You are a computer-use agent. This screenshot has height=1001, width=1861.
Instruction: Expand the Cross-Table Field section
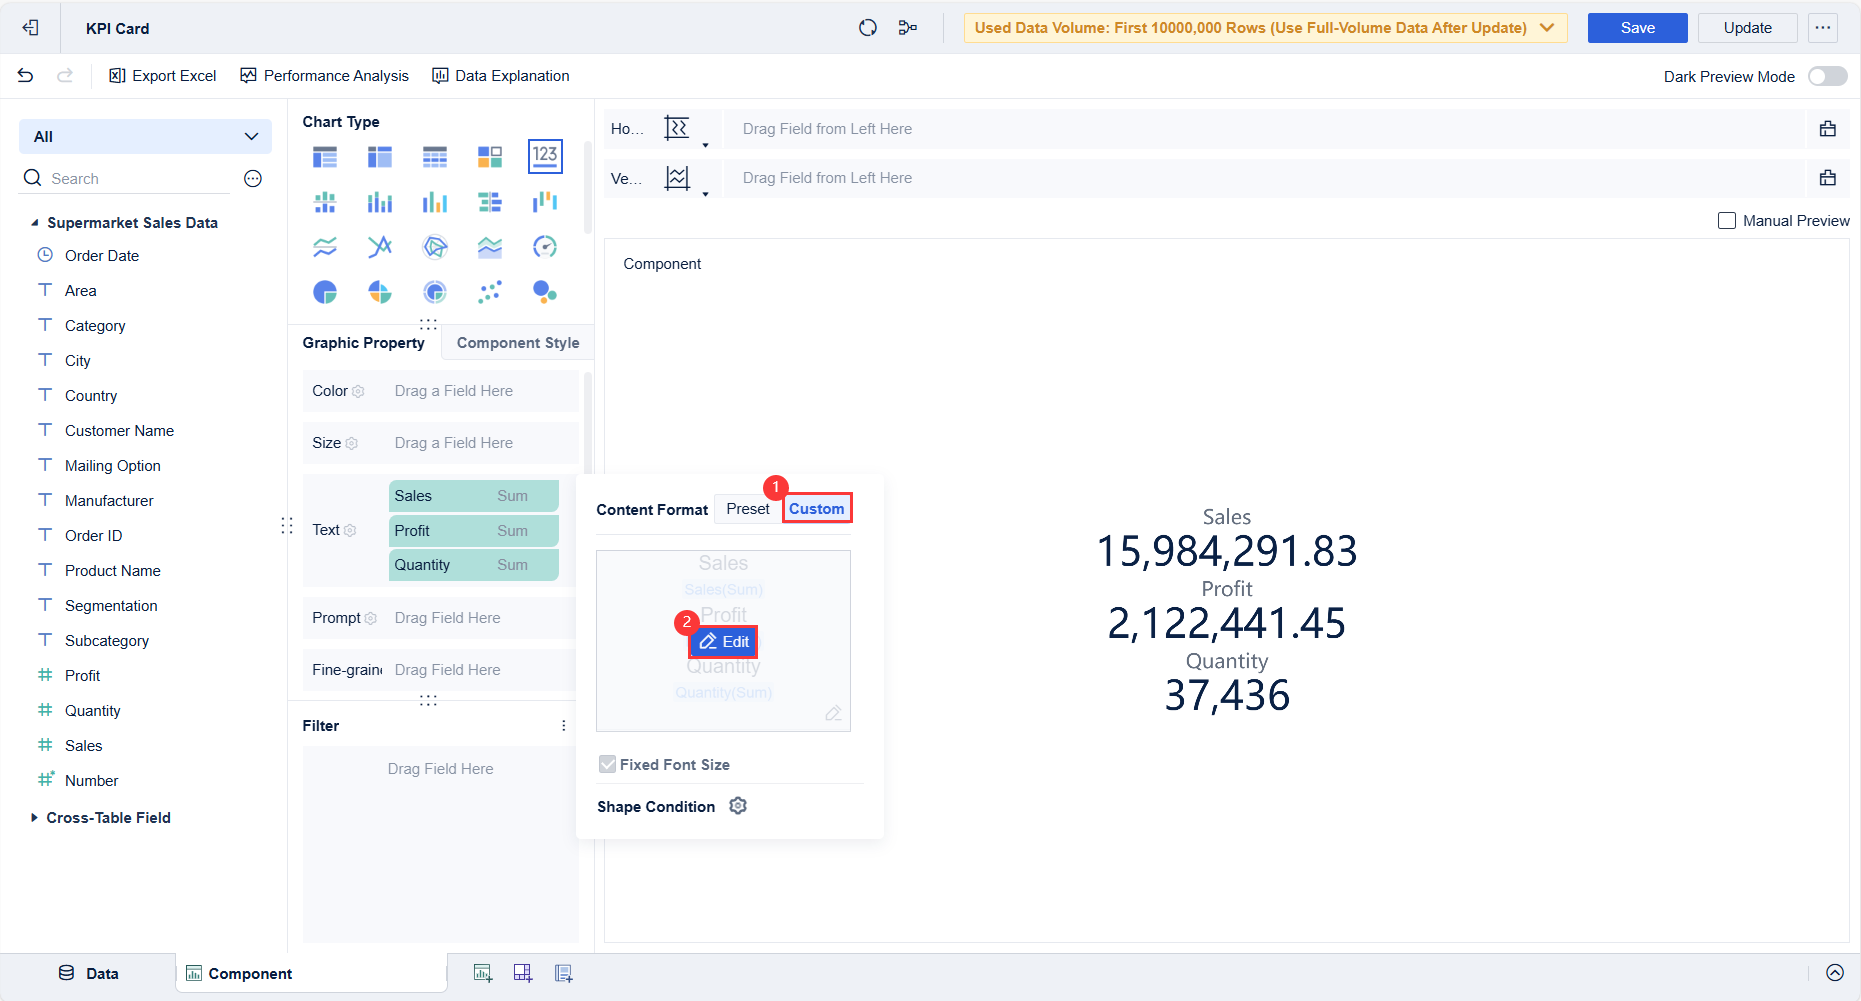34,817
